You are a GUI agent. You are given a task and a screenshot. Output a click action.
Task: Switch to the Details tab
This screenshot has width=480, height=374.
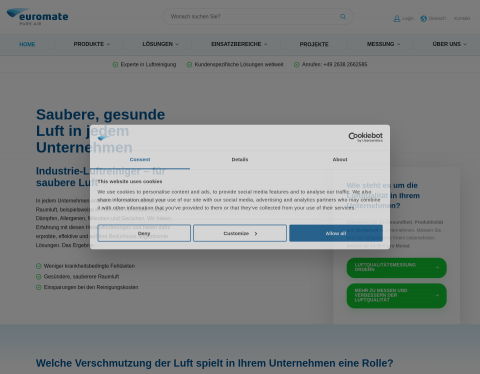click(240, 160)
